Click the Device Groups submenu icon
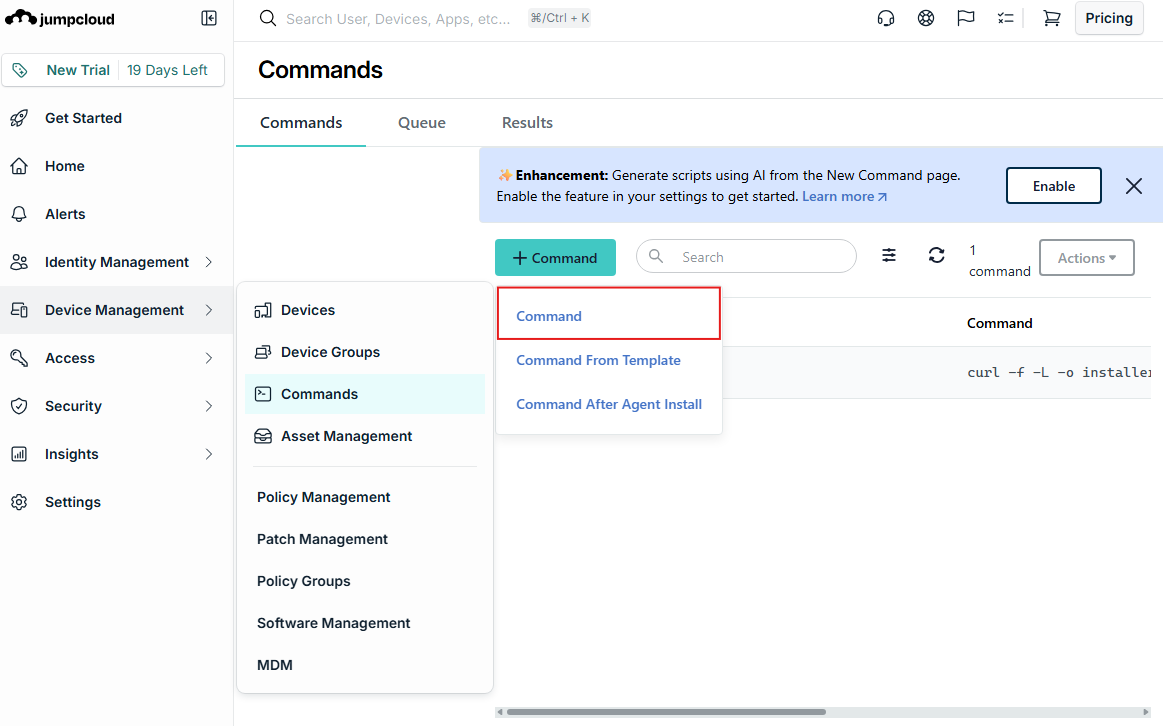The image size is (1163, 726). (263, 352)
